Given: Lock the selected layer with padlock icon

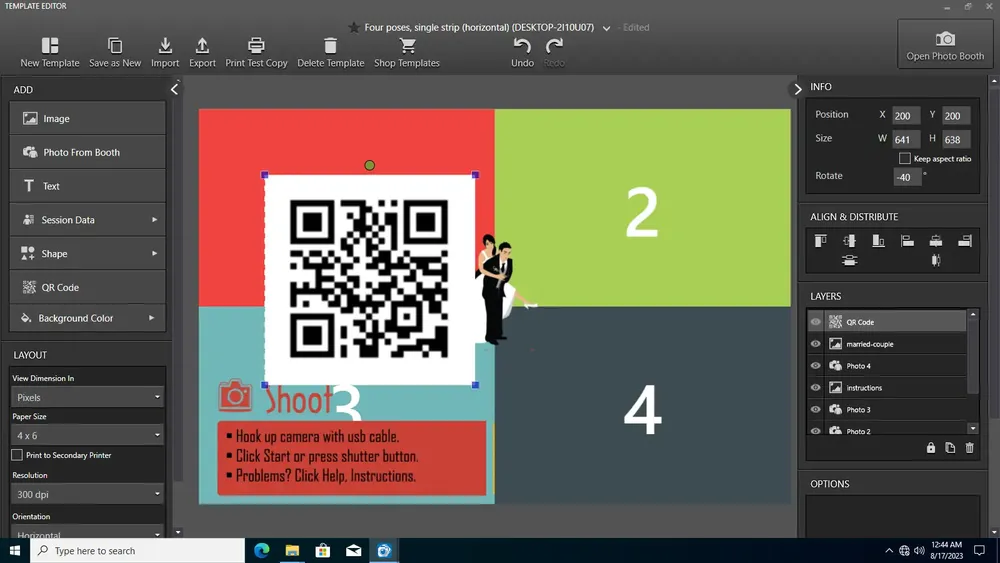Looking at the screenshot, I should (x=930, y=448).
